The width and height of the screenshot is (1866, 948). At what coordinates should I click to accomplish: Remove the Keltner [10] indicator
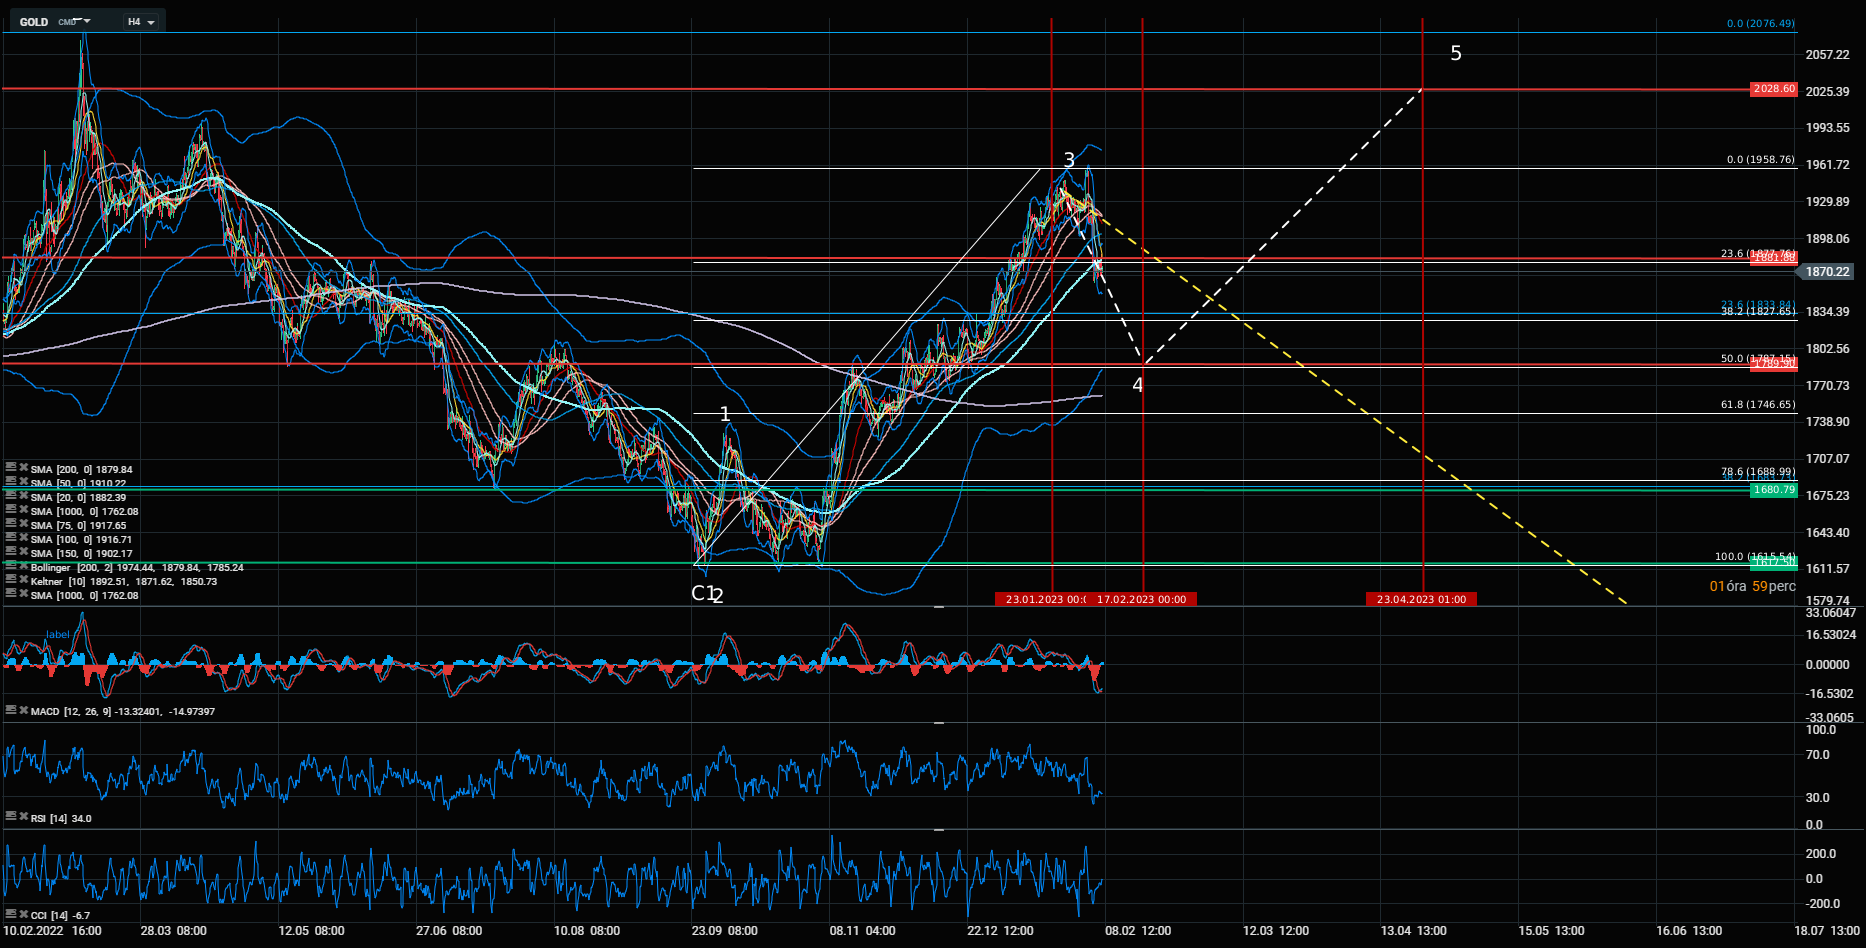[23, 581]
